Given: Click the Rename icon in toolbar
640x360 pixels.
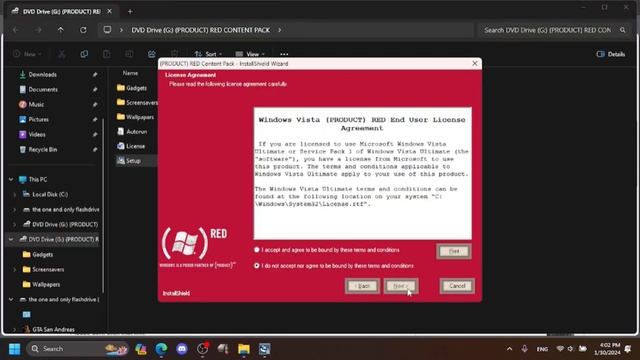Looking at the screenshot, I should pos(129,54).
